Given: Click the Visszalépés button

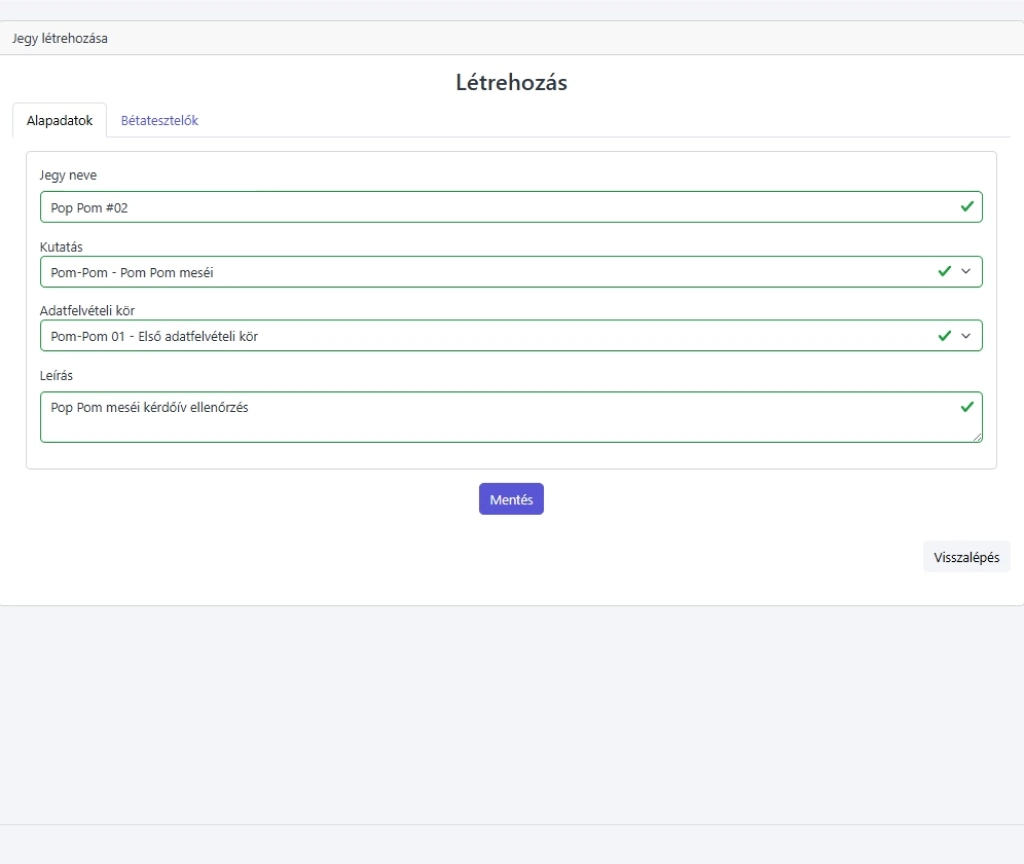Looking at the screenshot, I should tap(966, 557).
